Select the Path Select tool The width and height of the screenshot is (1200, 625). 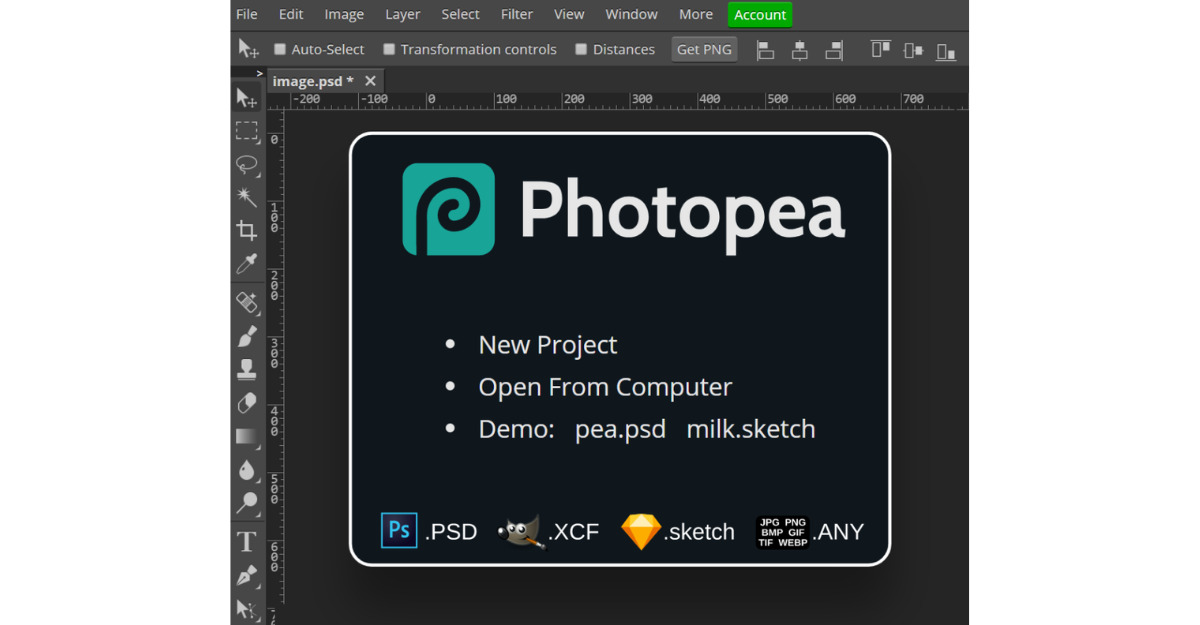click(x=247, y=609)
